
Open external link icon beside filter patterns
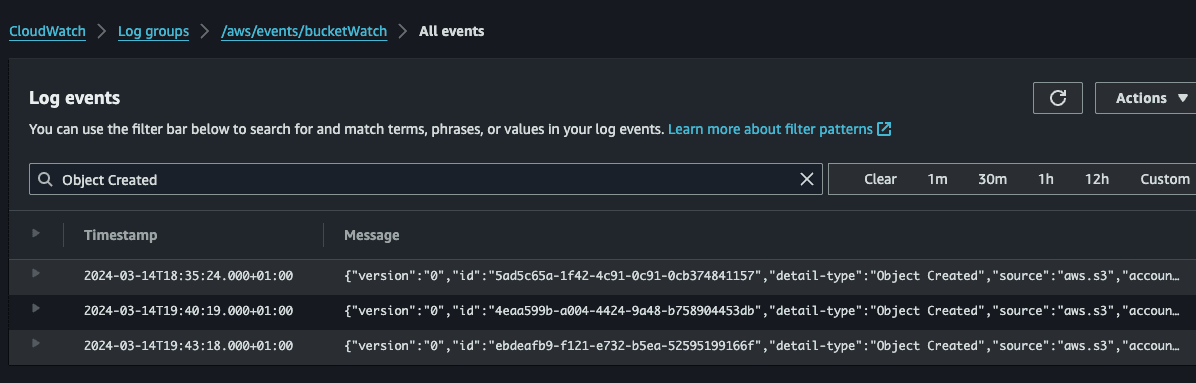point(884,129)
